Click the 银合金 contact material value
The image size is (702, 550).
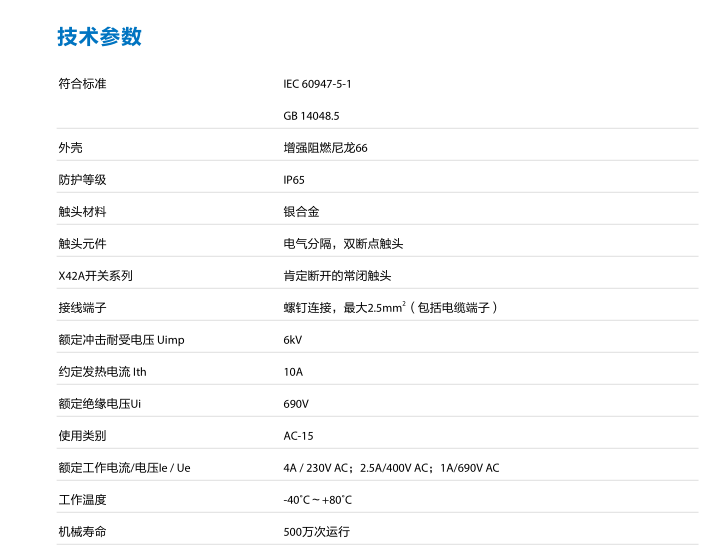tap(301, 212)
